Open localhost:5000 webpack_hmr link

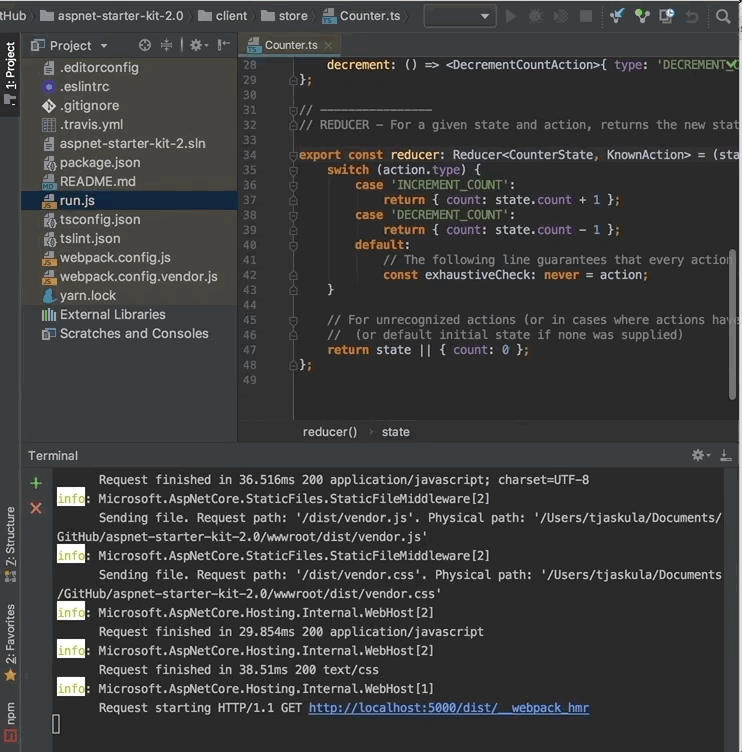(449, 708)
